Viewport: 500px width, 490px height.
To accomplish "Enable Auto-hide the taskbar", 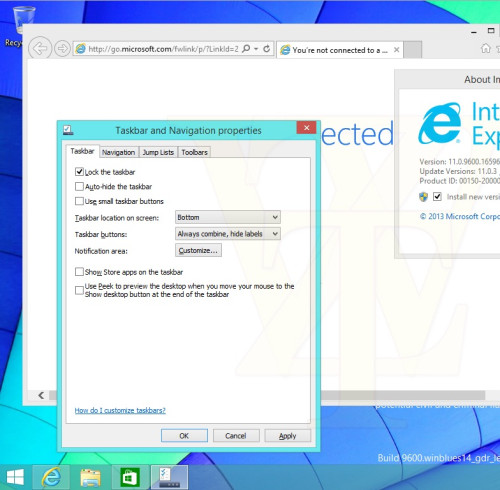I will click(79, 186).
